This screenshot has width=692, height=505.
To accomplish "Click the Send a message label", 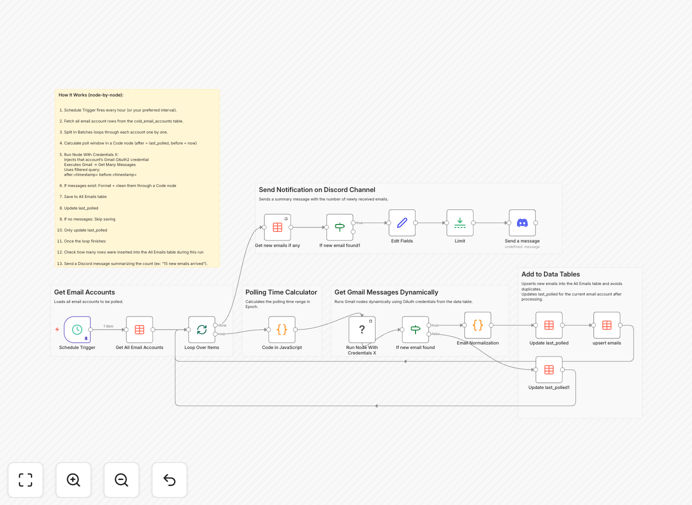I will coord(523,241).
